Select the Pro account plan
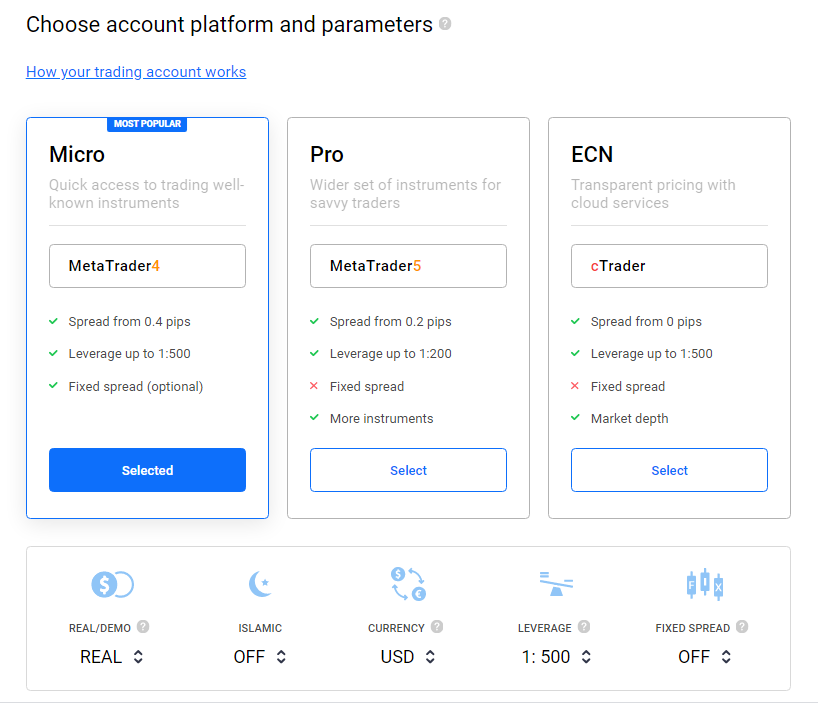The image size is (818, 712). (x=408, y=470)
